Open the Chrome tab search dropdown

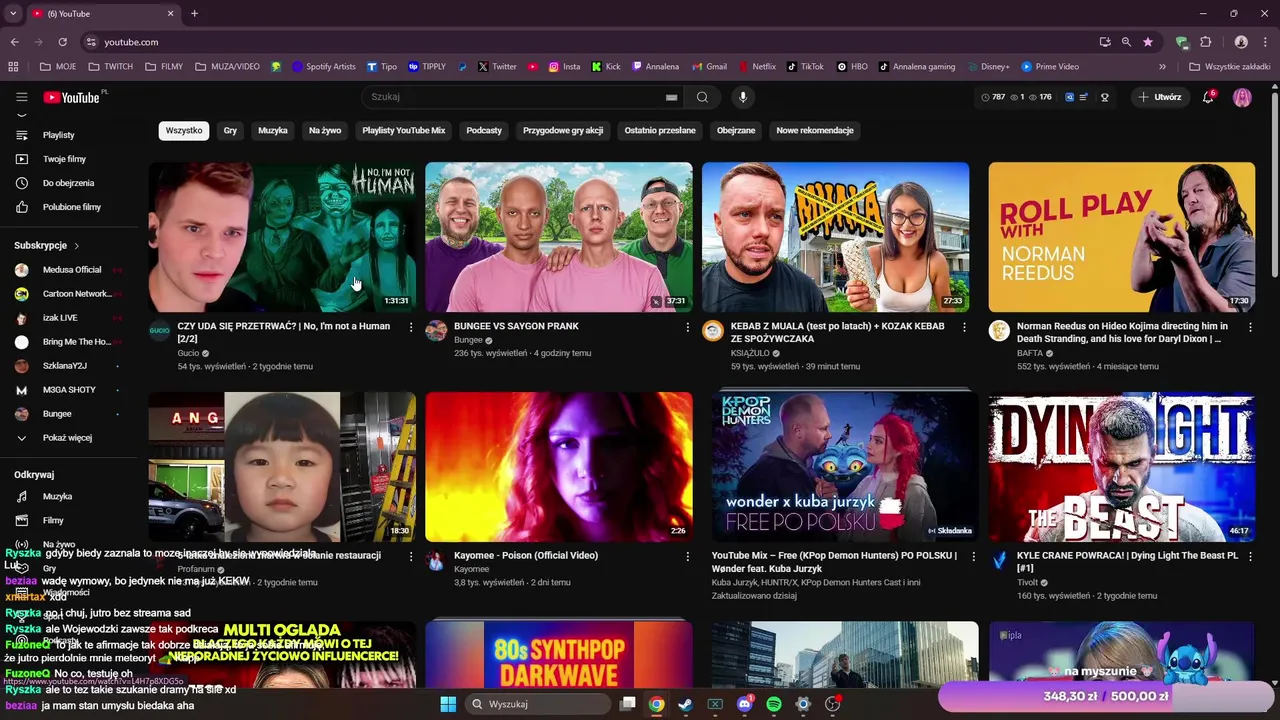(x=13, y=14)
